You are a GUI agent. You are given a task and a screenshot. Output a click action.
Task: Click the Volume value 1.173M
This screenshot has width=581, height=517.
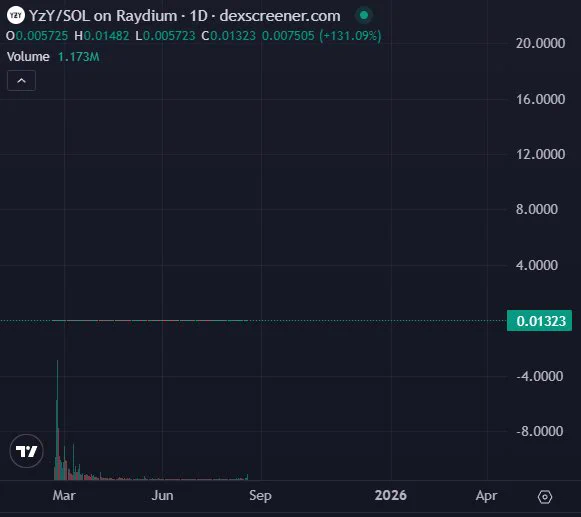coord(79,57)
